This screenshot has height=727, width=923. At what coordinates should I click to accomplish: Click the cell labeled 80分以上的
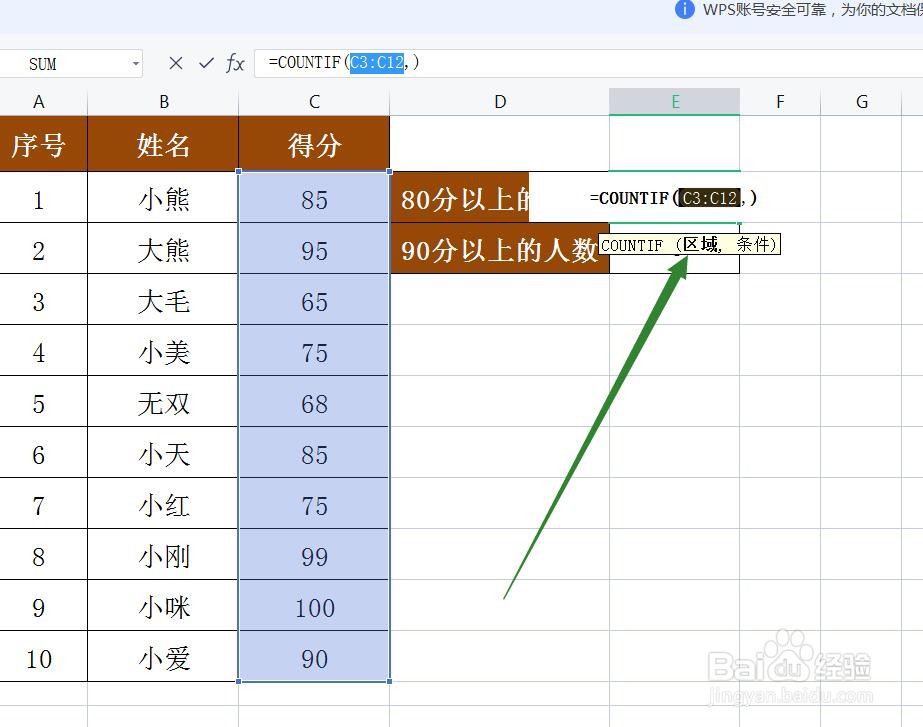(x=463, y=198)
